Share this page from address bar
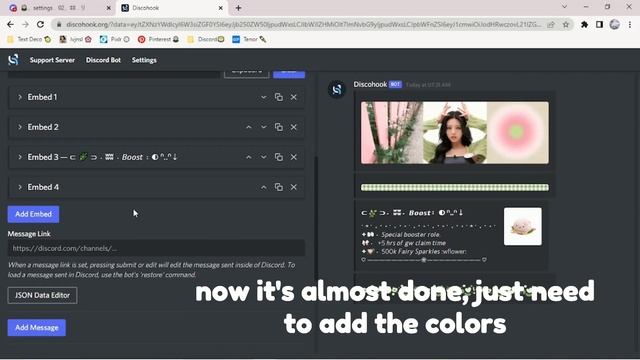 click(x=551, y=24)
